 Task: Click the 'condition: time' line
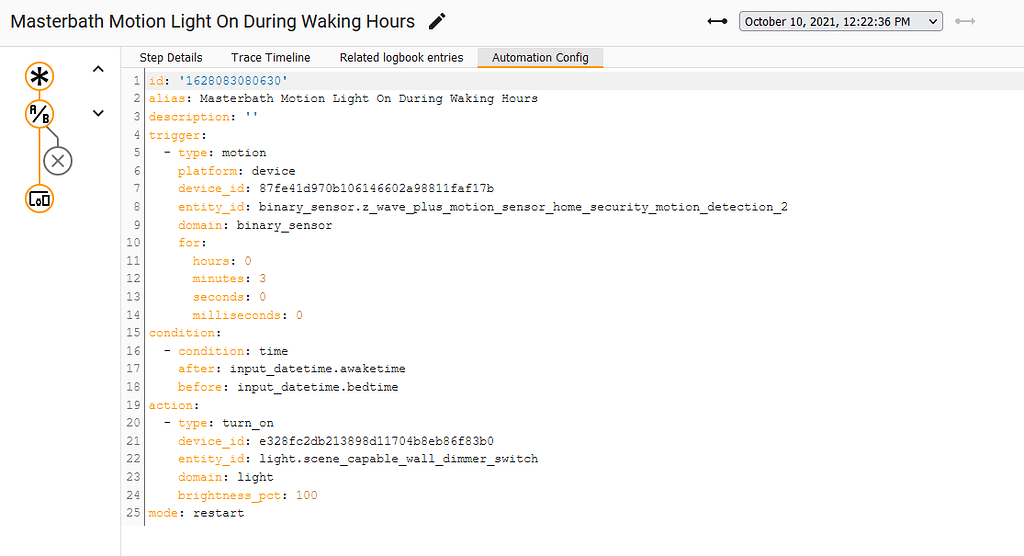(x=226, y=352)
